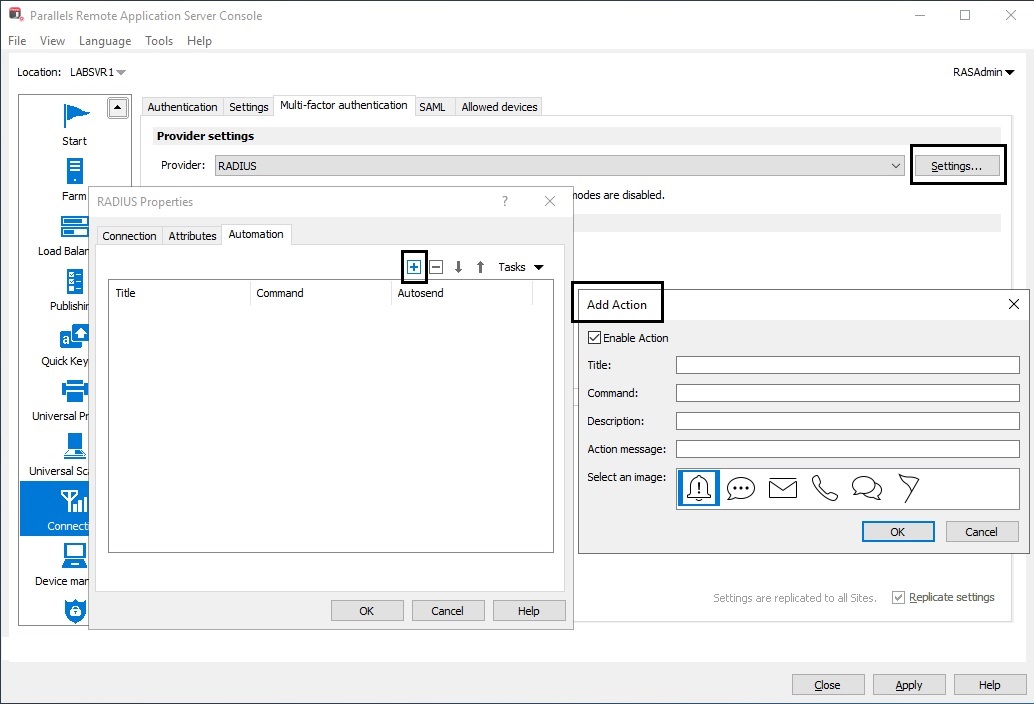This screenshot has height=704, width=1034.
Task: Open the View menu
Action: [x=52, y=41]
